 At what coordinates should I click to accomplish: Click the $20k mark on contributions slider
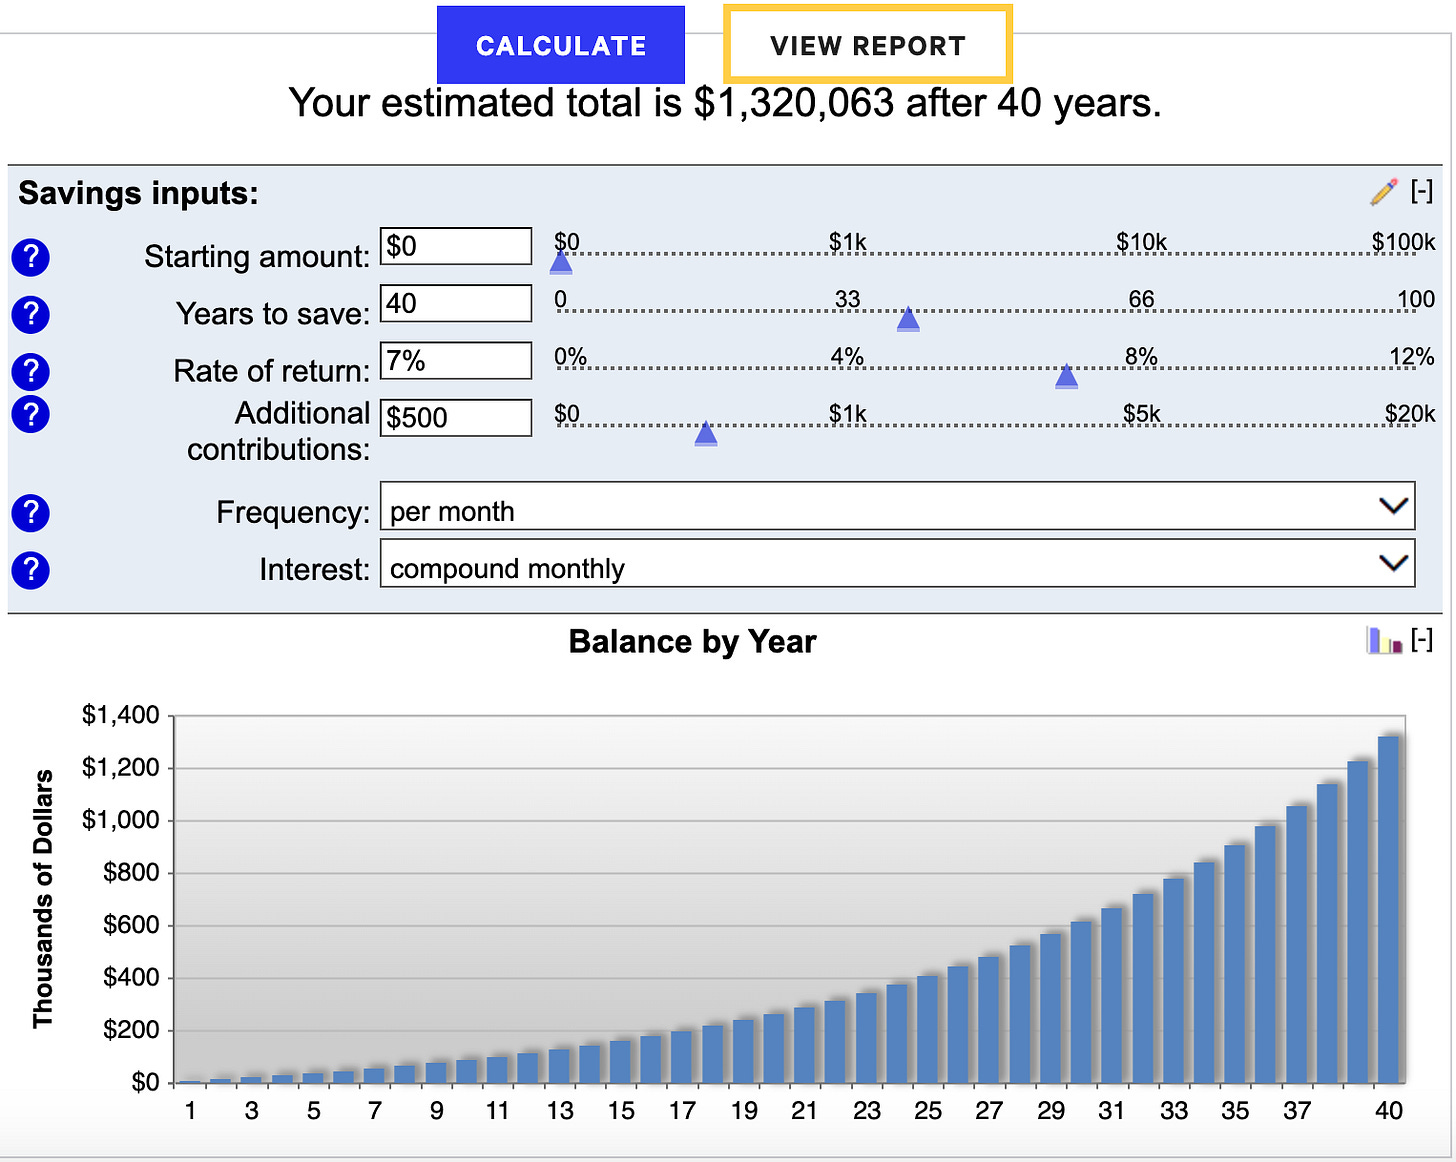click(x=1410, y=413)
